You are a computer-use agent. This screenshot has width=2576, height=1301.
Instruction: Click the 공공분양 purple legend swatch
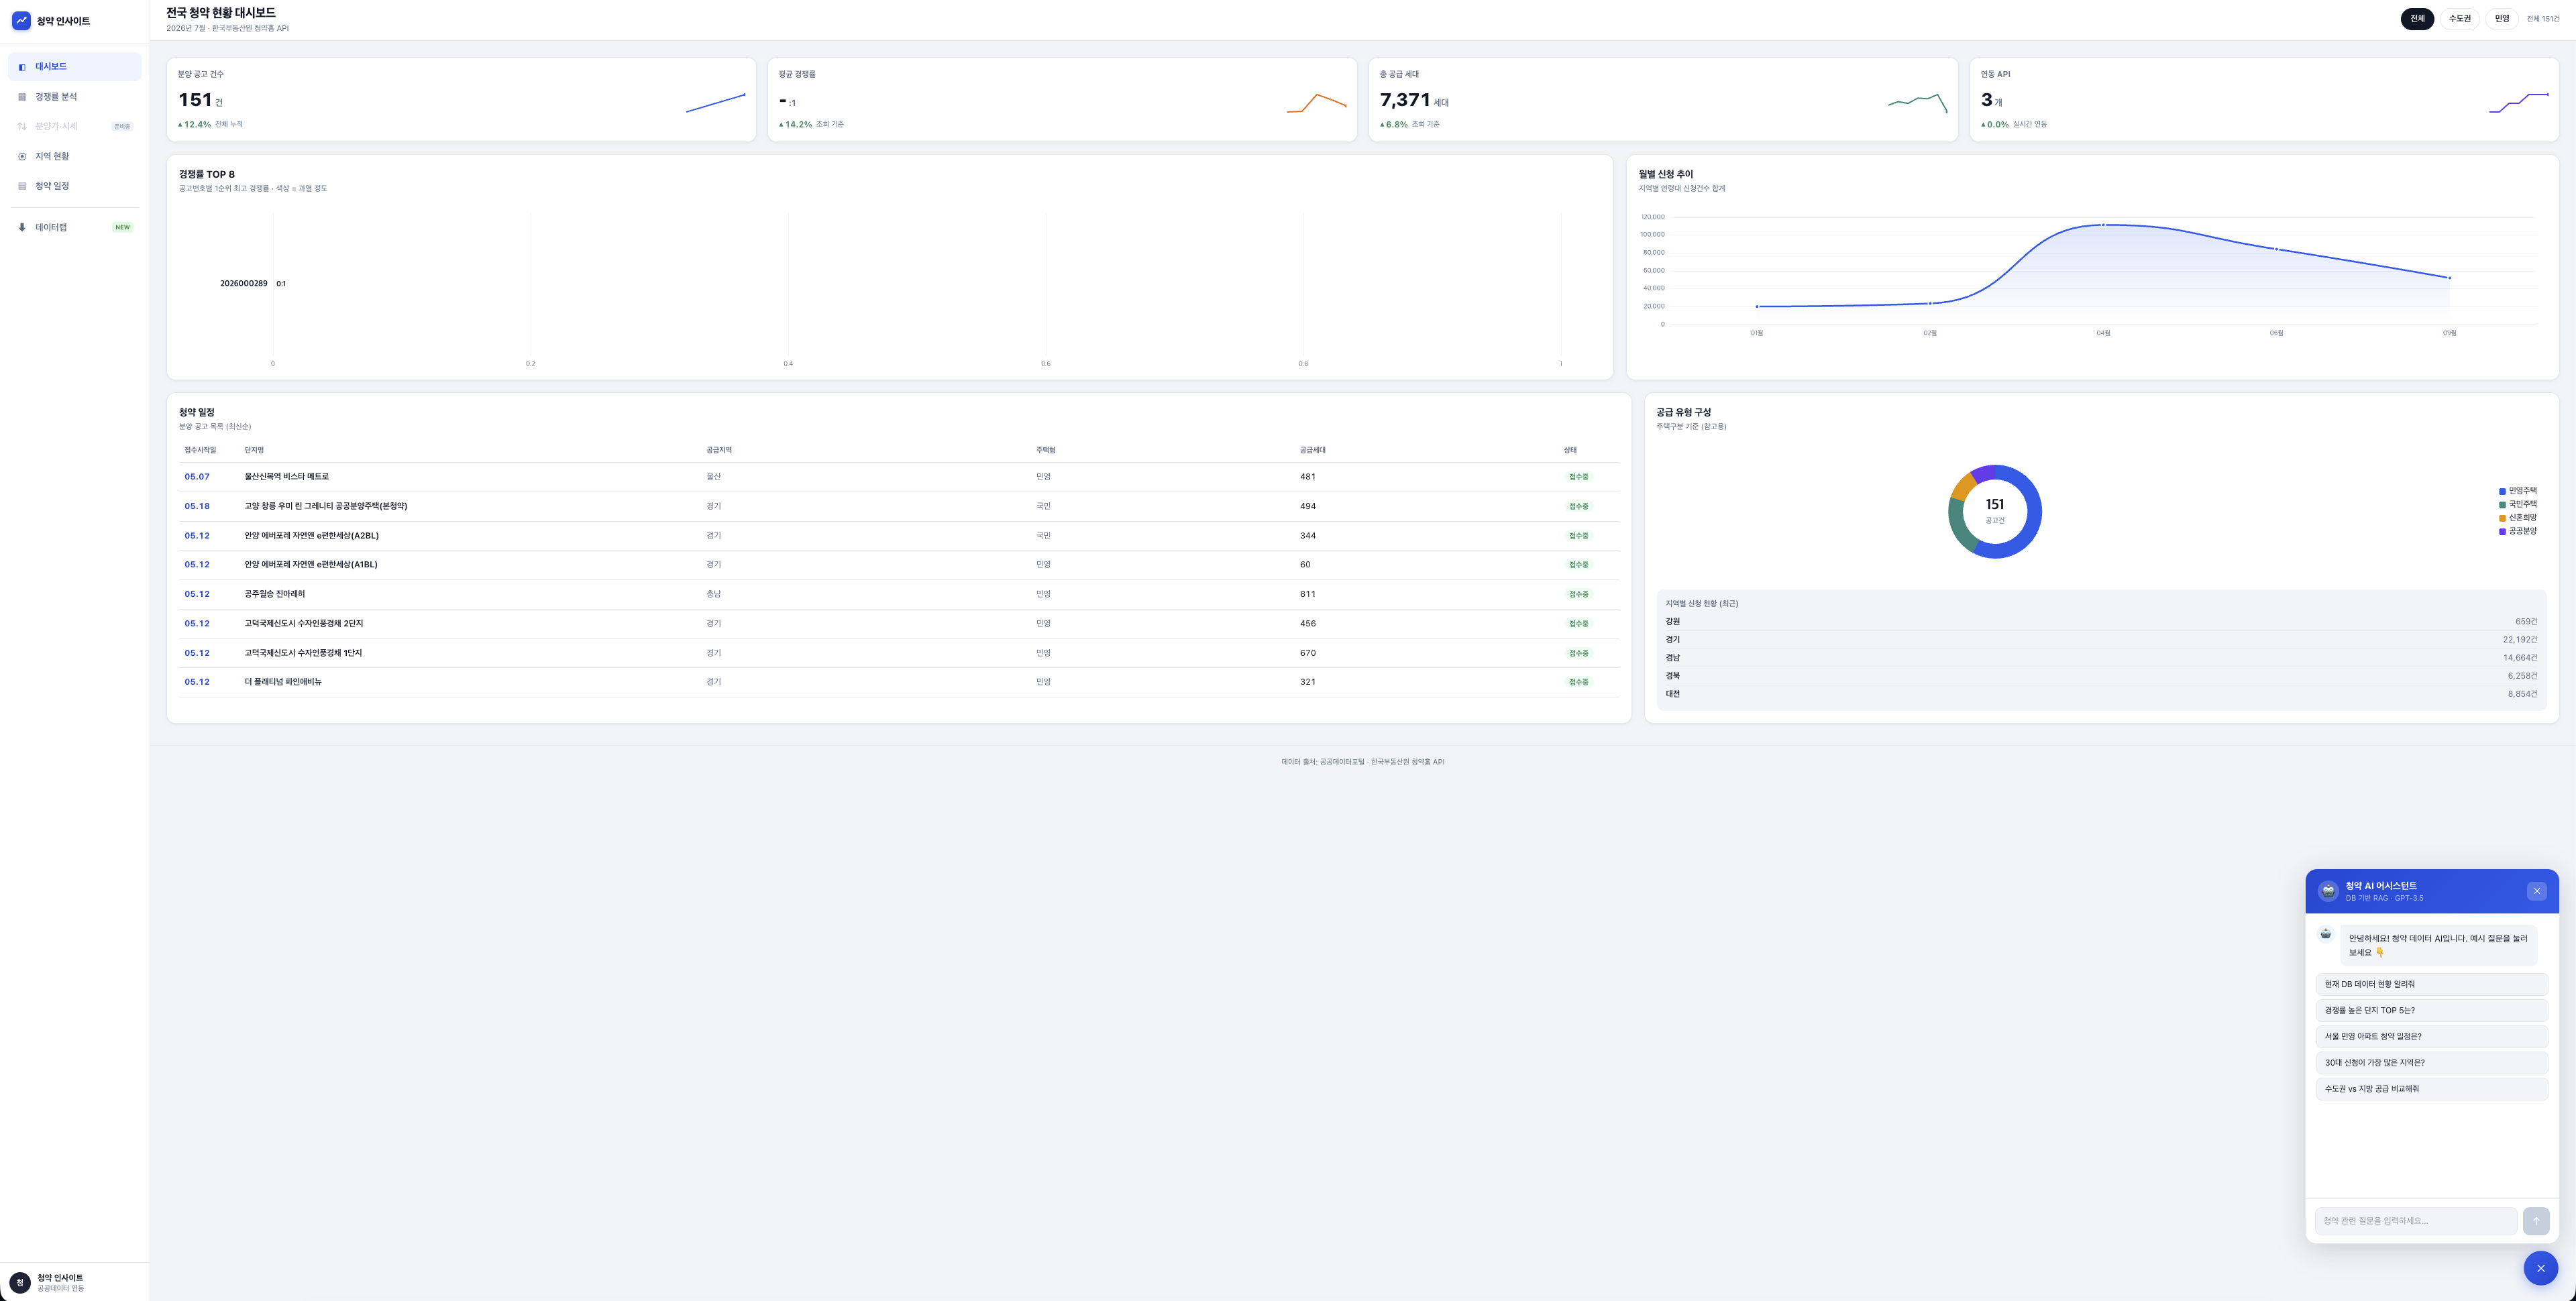click(2502, 532)
